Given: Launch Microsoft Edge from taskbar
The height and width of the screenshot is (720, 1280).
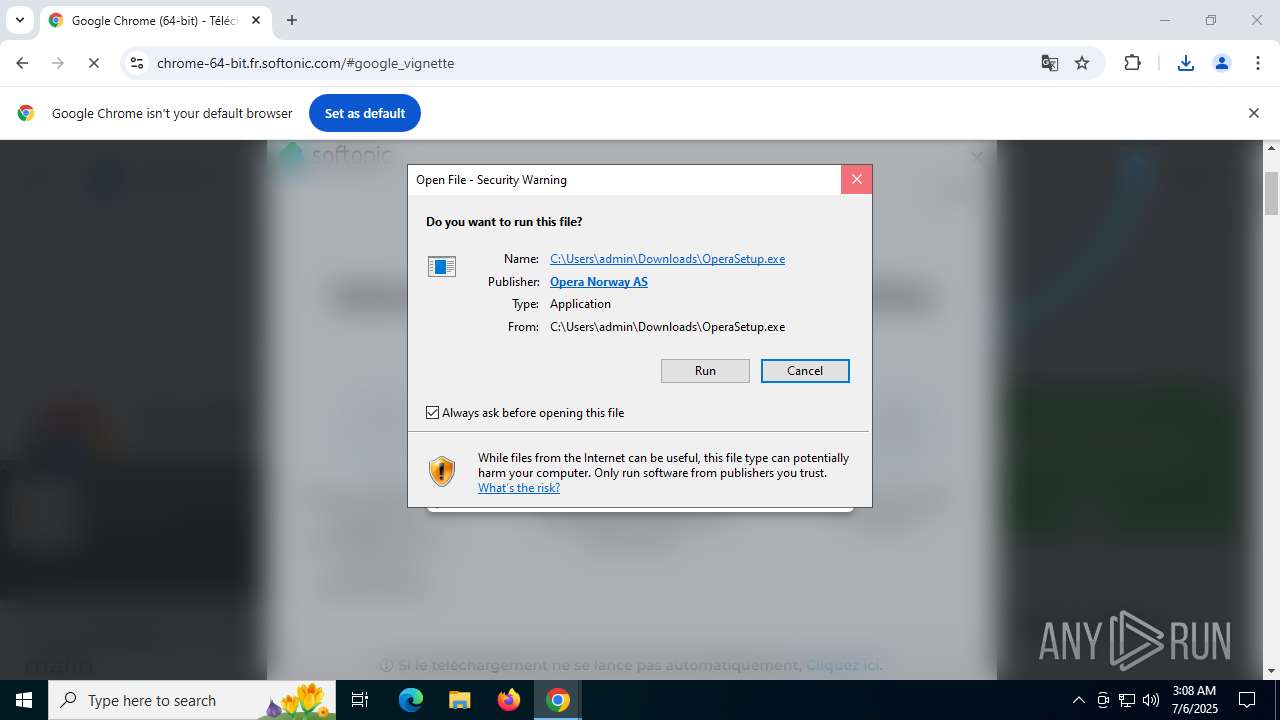Looking at the screenshot, I should [411, 700].
